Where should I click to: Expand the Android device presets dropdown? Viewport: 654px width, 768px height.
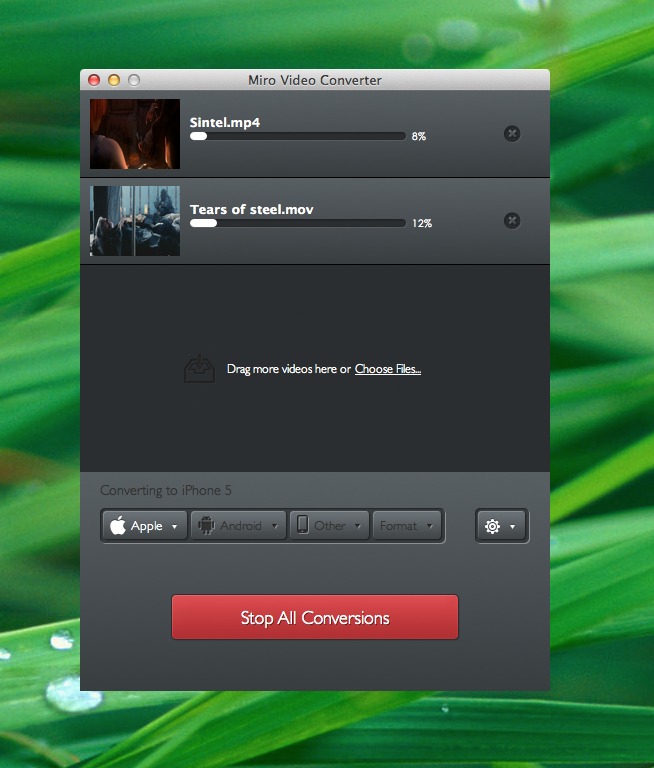238,526
